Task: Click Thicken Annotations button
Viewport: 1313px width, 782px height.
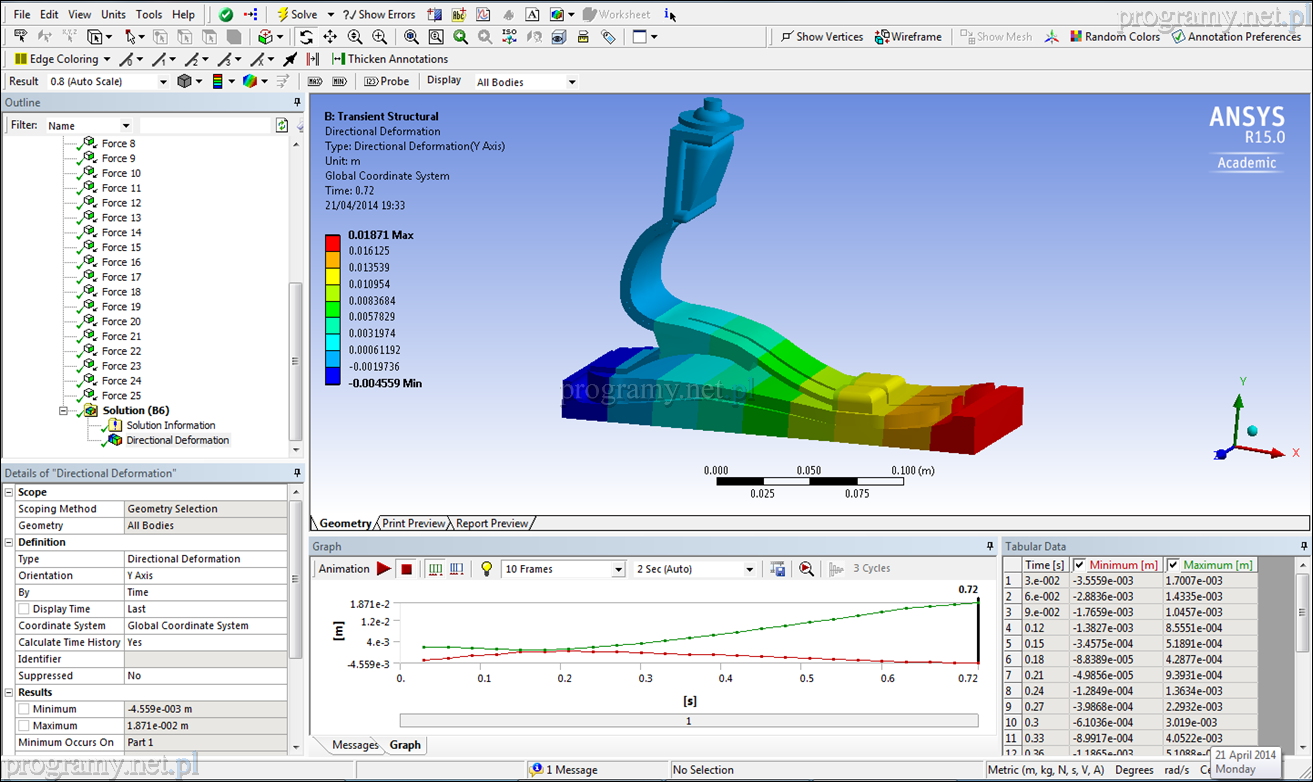Action: 390,59
